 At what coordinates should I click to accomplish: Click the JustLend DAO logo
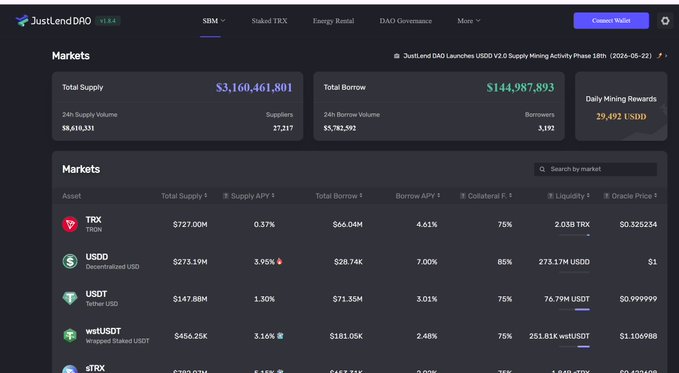point(53,21)
